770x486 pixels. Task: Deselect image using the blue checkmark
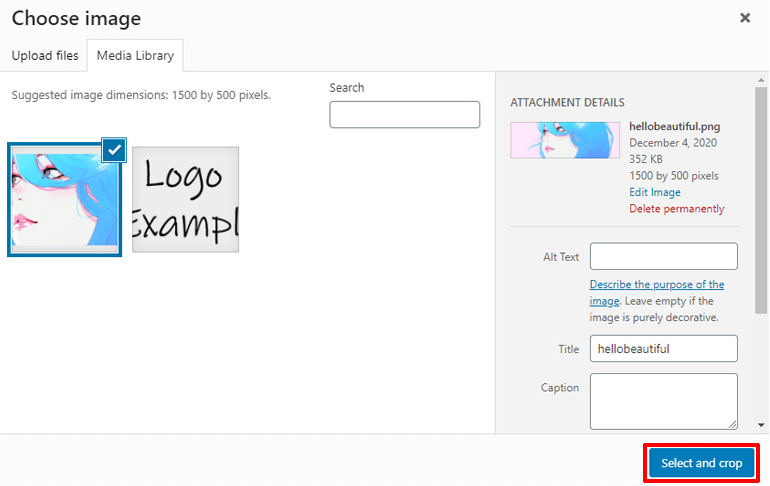115,149
